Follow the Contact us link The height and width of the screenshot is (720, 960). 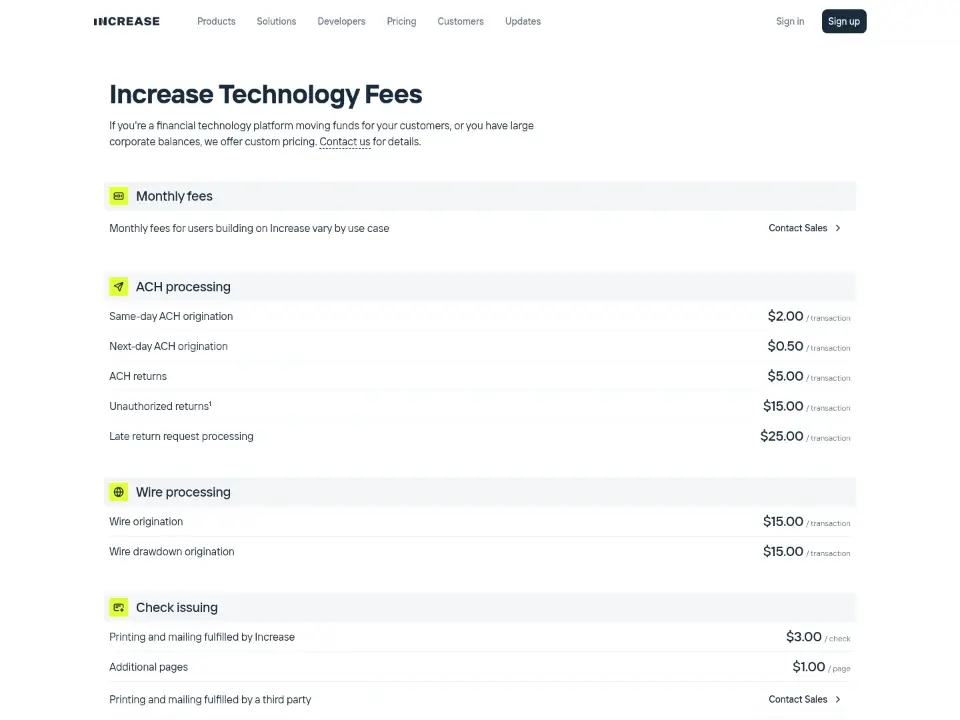[345, 141]
